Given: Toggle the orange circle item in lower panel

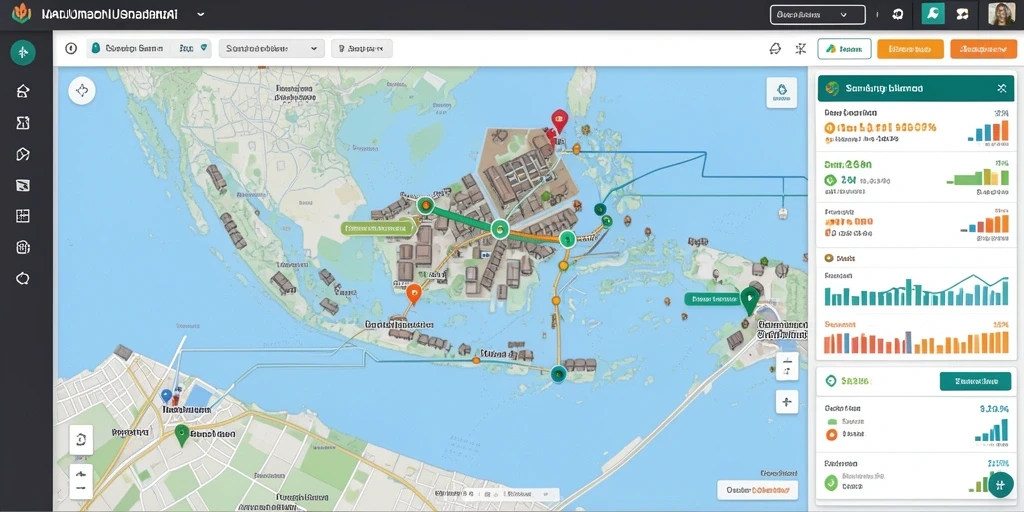Looking at the screenshot, I should click(x=831, y=434).
